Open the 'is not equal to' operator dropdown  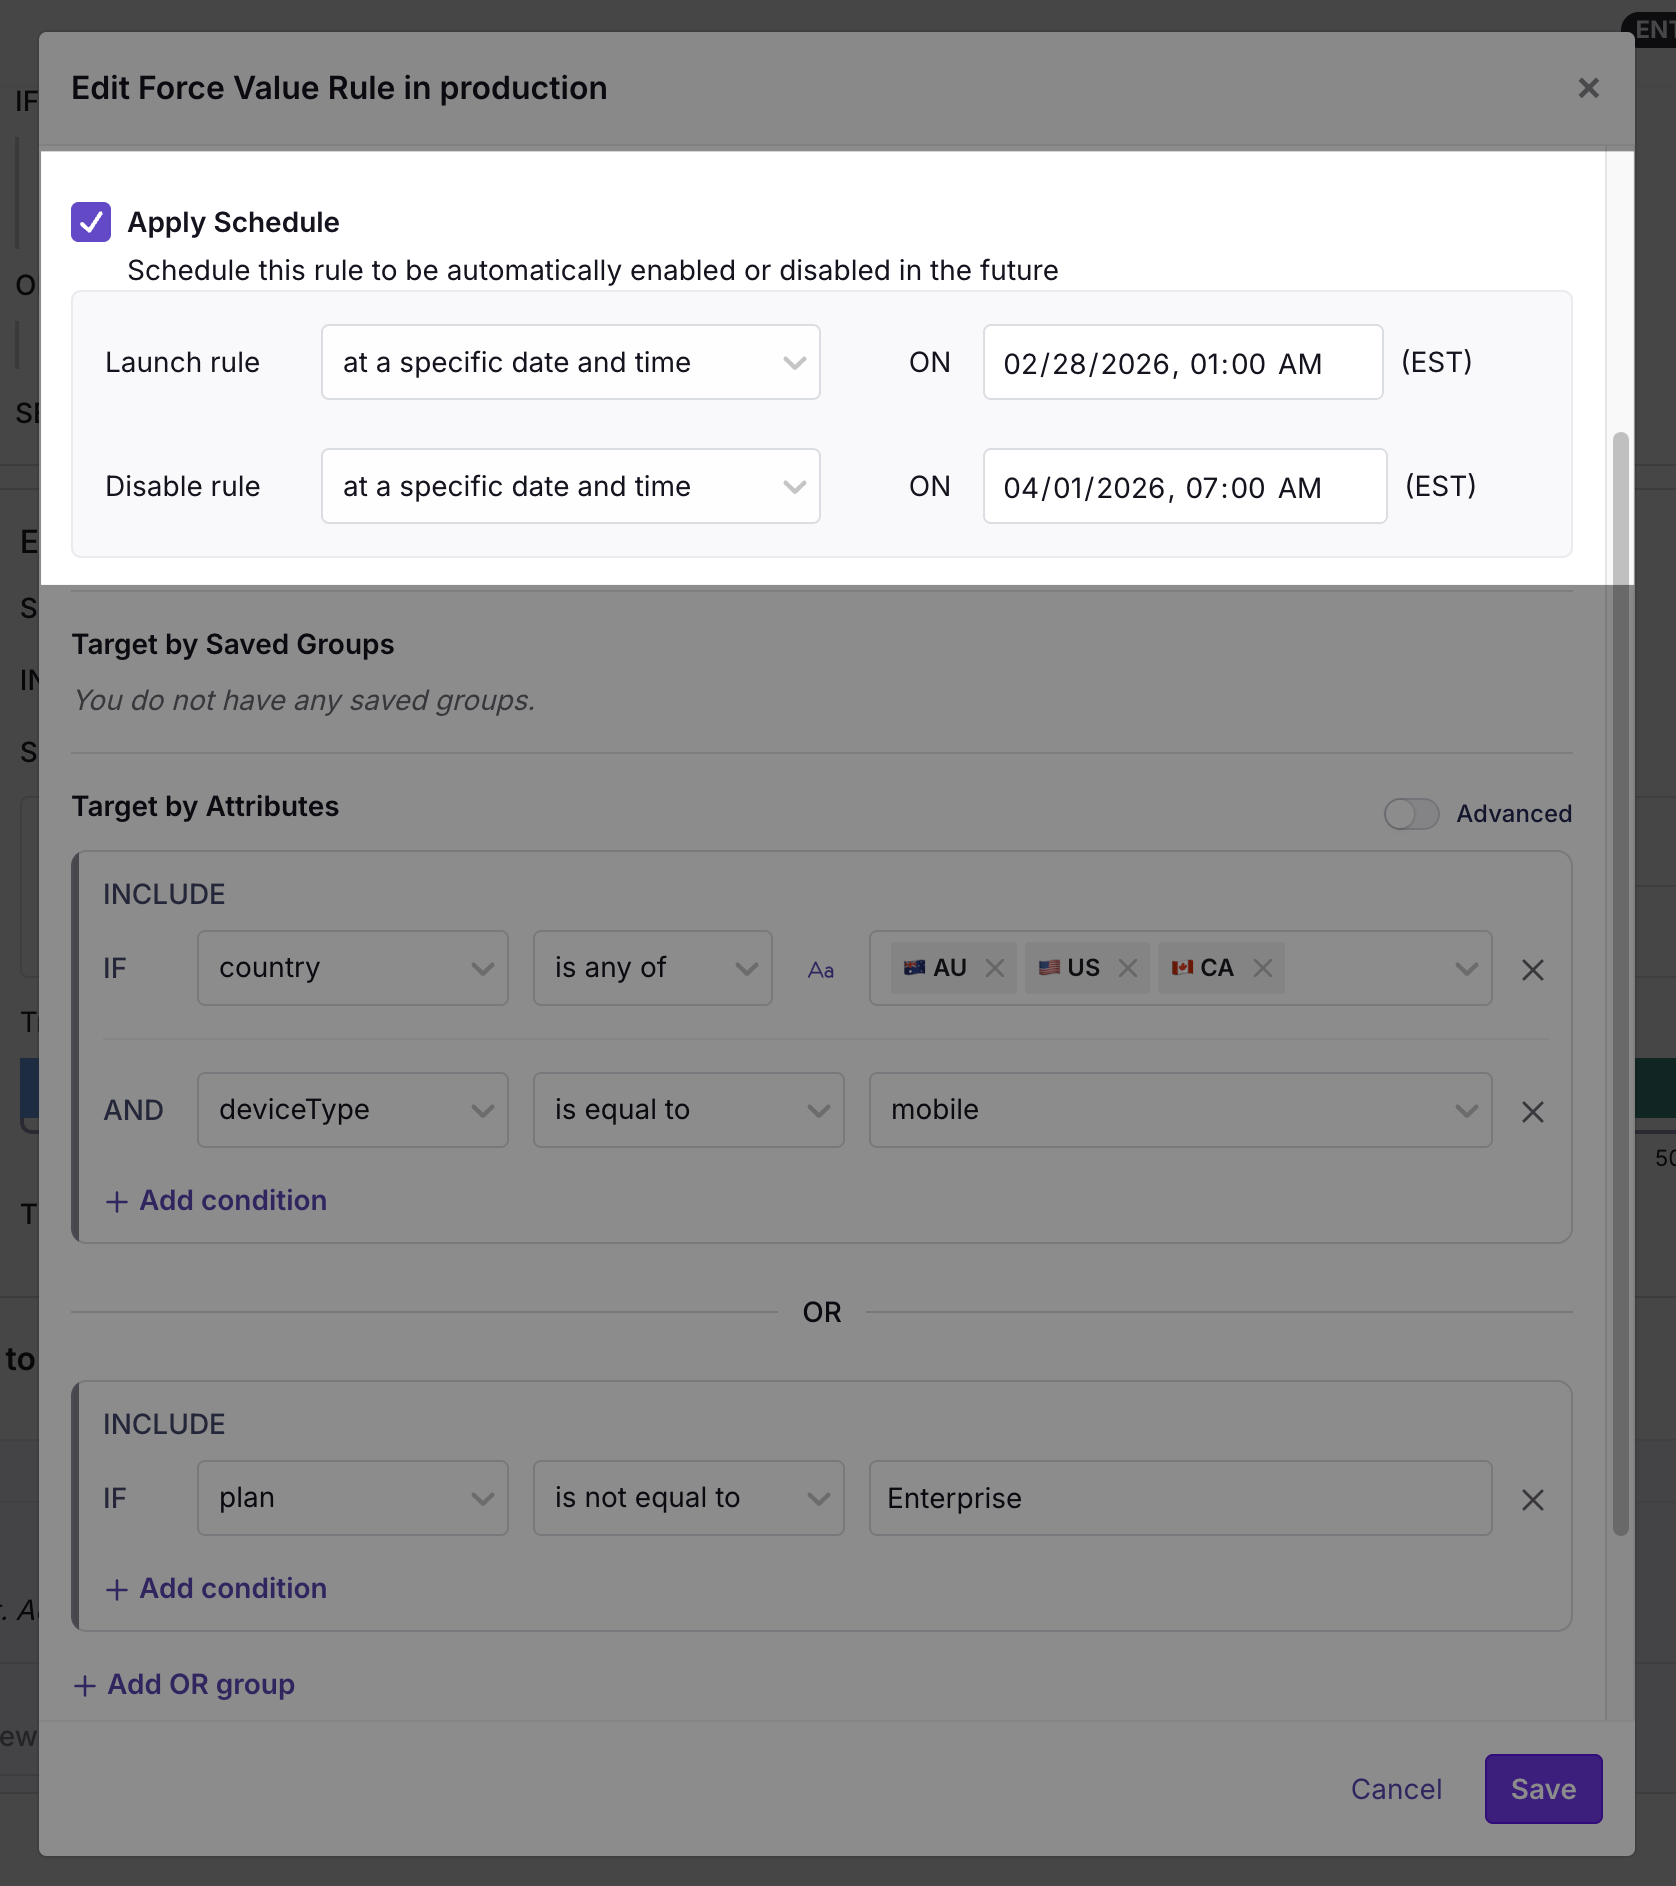(689, 1498)
